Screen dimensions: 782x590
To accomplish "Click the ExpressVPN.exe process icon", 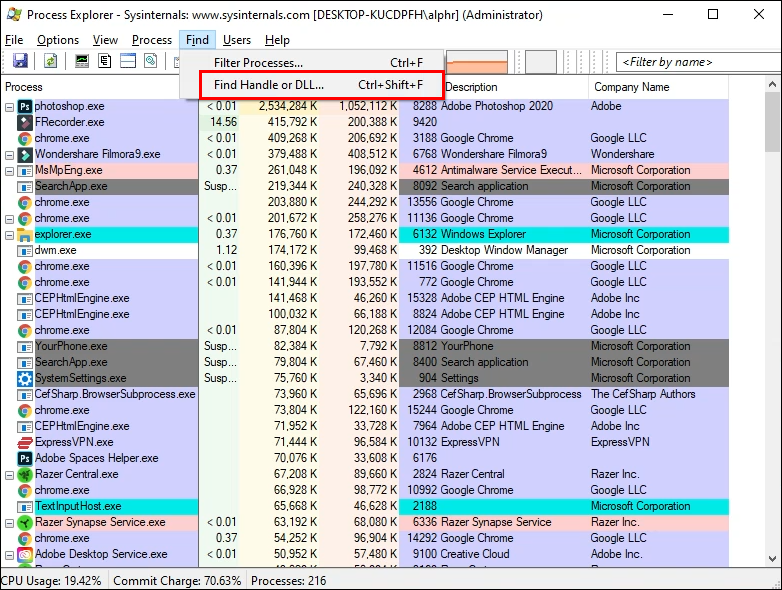I will click(x=25, y=442).
